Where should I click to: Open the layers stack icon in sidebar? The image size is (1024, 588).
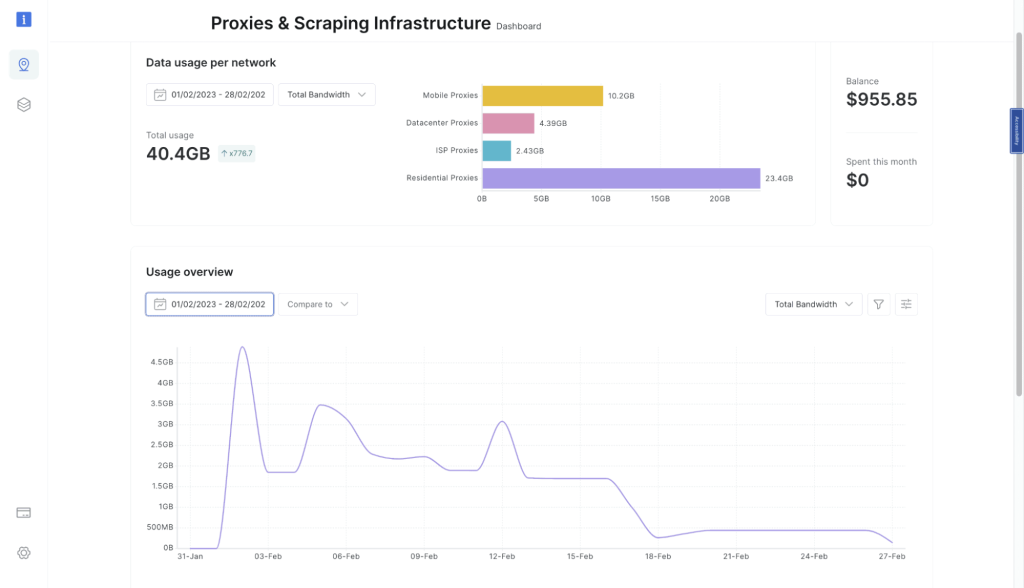pyautogui.click(x=23, y=105)
